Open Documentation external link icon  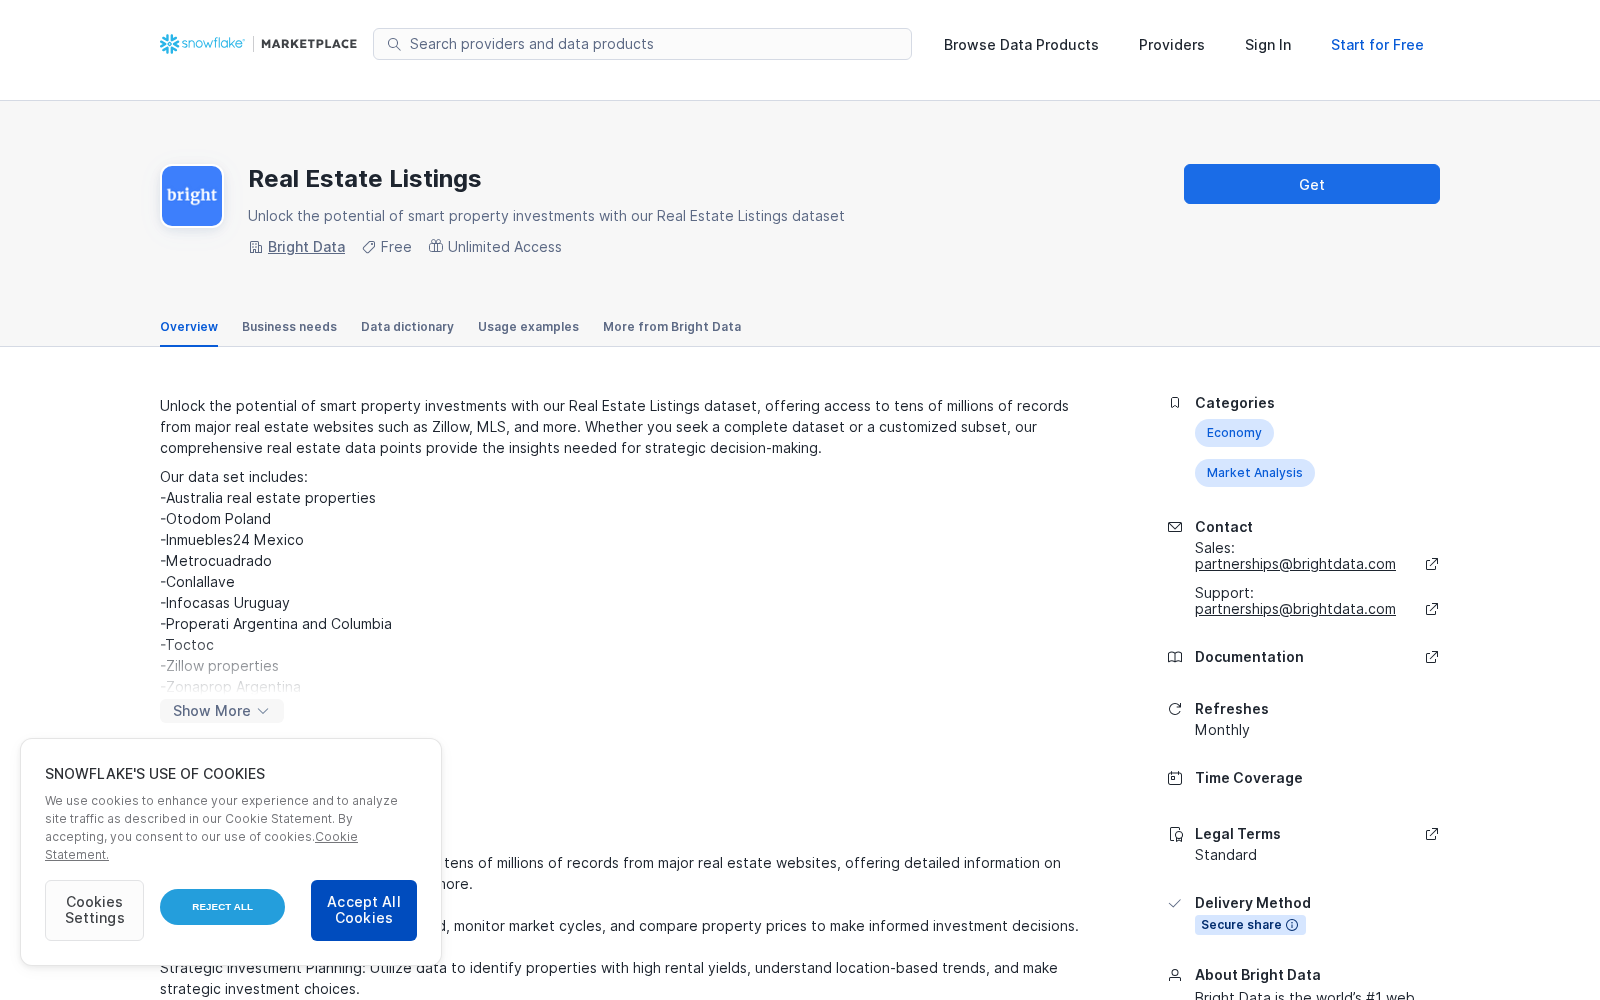[1432, 657]
